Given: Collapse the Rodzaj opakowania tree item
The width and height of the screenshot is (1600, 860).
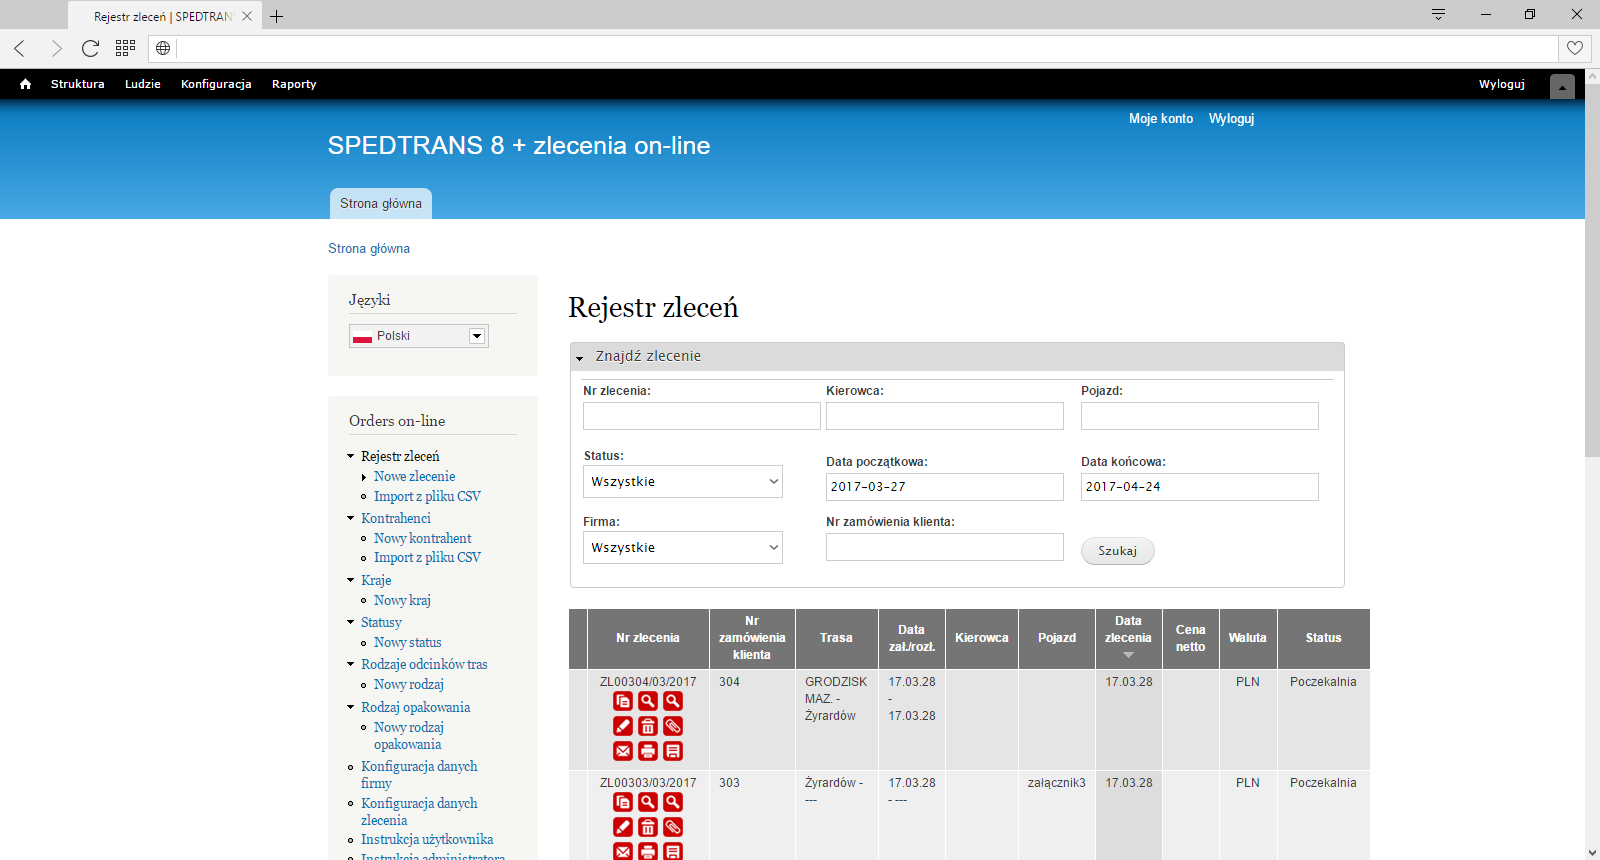Looking at the screenshot, I should 351,707.
